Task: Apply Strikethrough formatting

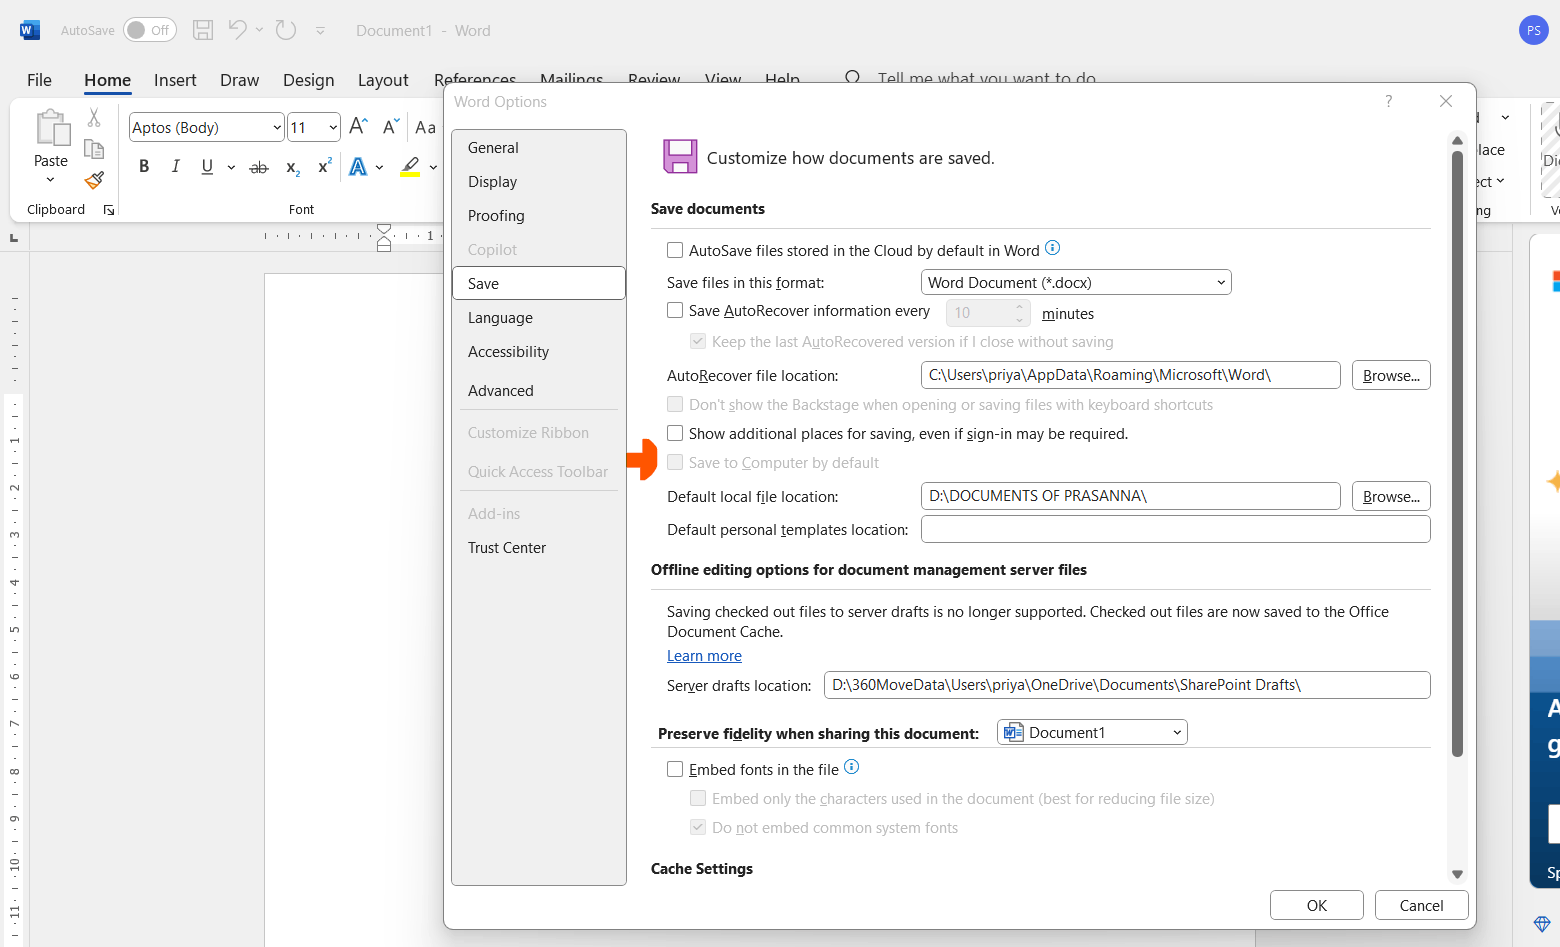Action: coord(259,167)
